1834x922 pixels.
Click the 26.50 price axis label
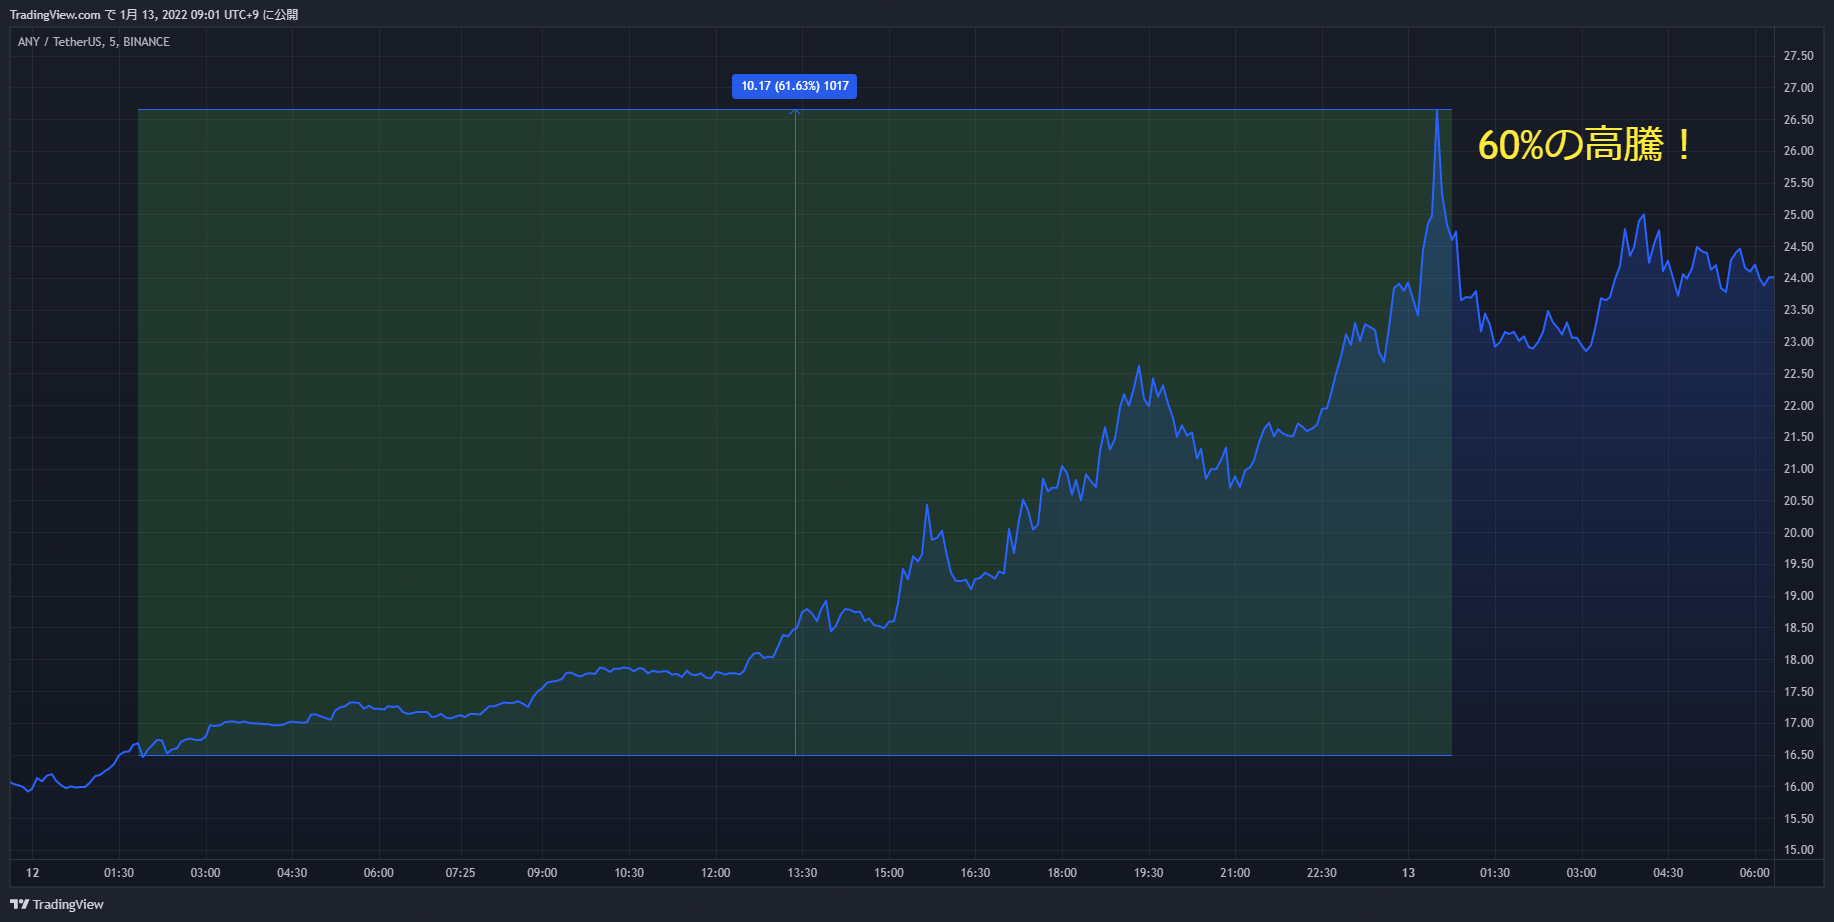click(x=1798, y=120)
